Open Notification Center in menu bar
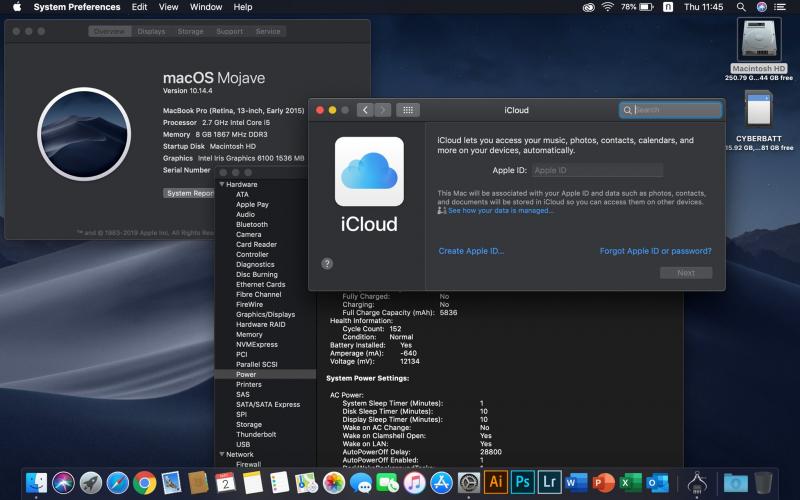 coord(780,7)
